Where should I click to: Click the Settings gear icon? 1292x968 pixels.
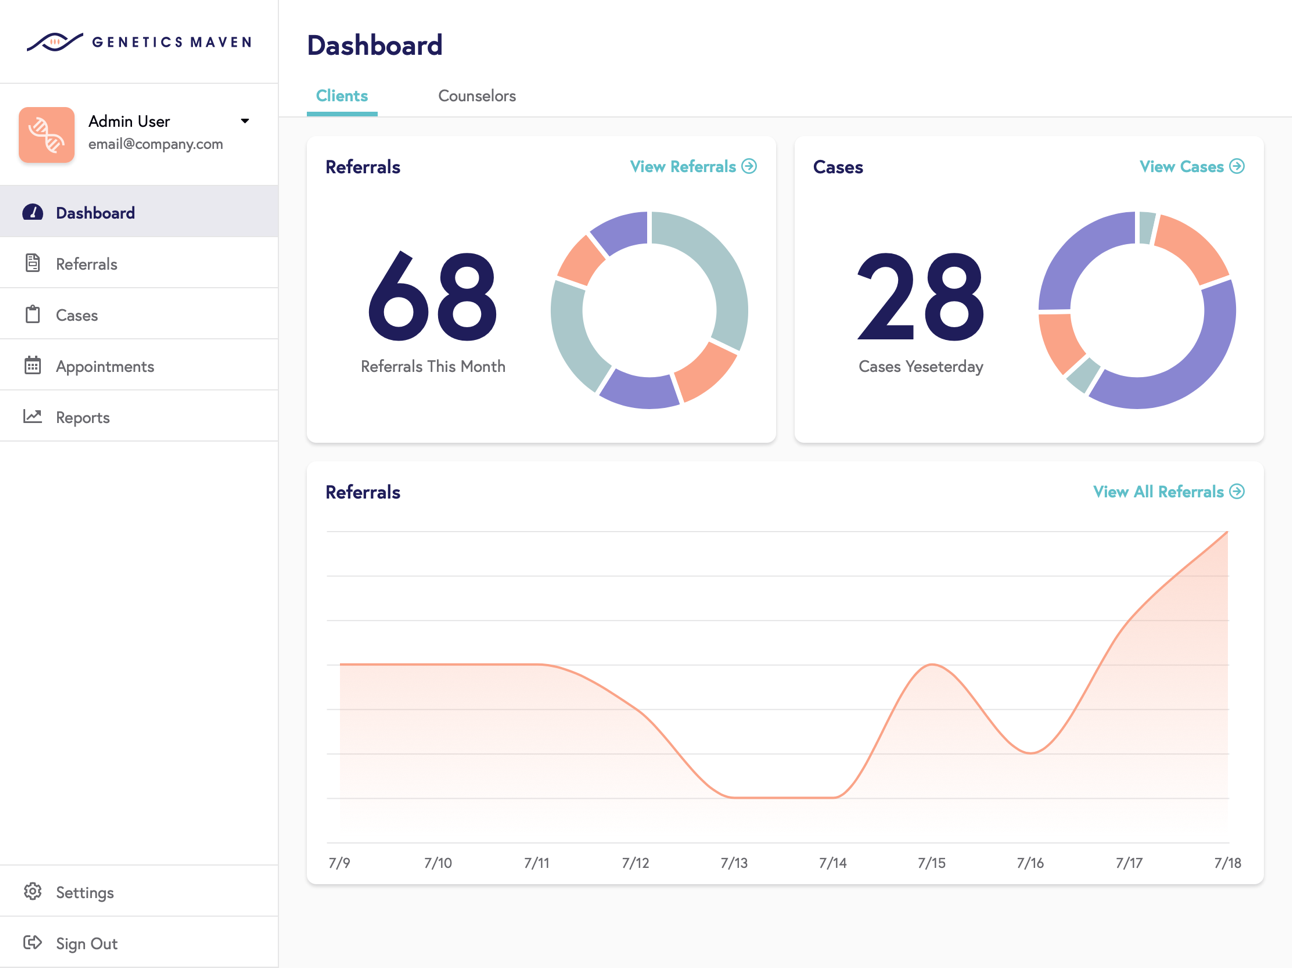click(x=33, y=891)
